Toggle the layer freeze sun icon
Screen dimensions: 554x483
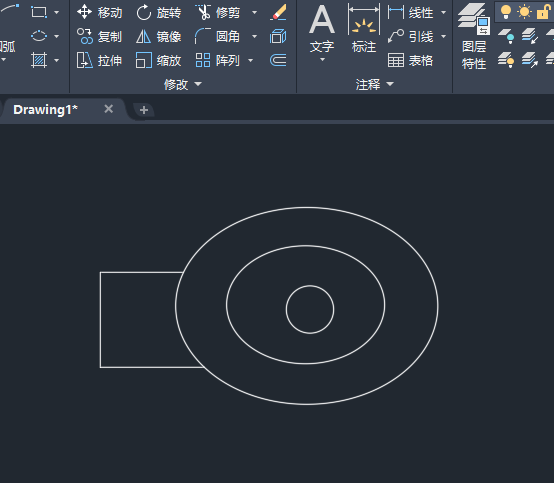point(524,12)
